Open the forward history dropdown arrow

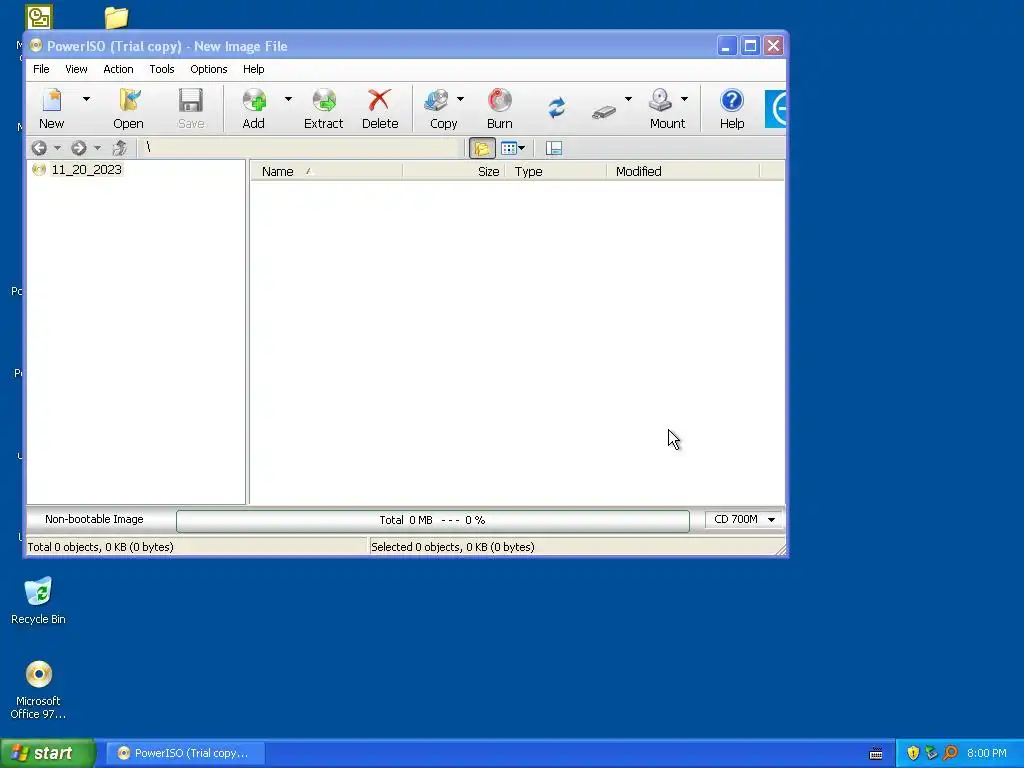click(97, 148)
